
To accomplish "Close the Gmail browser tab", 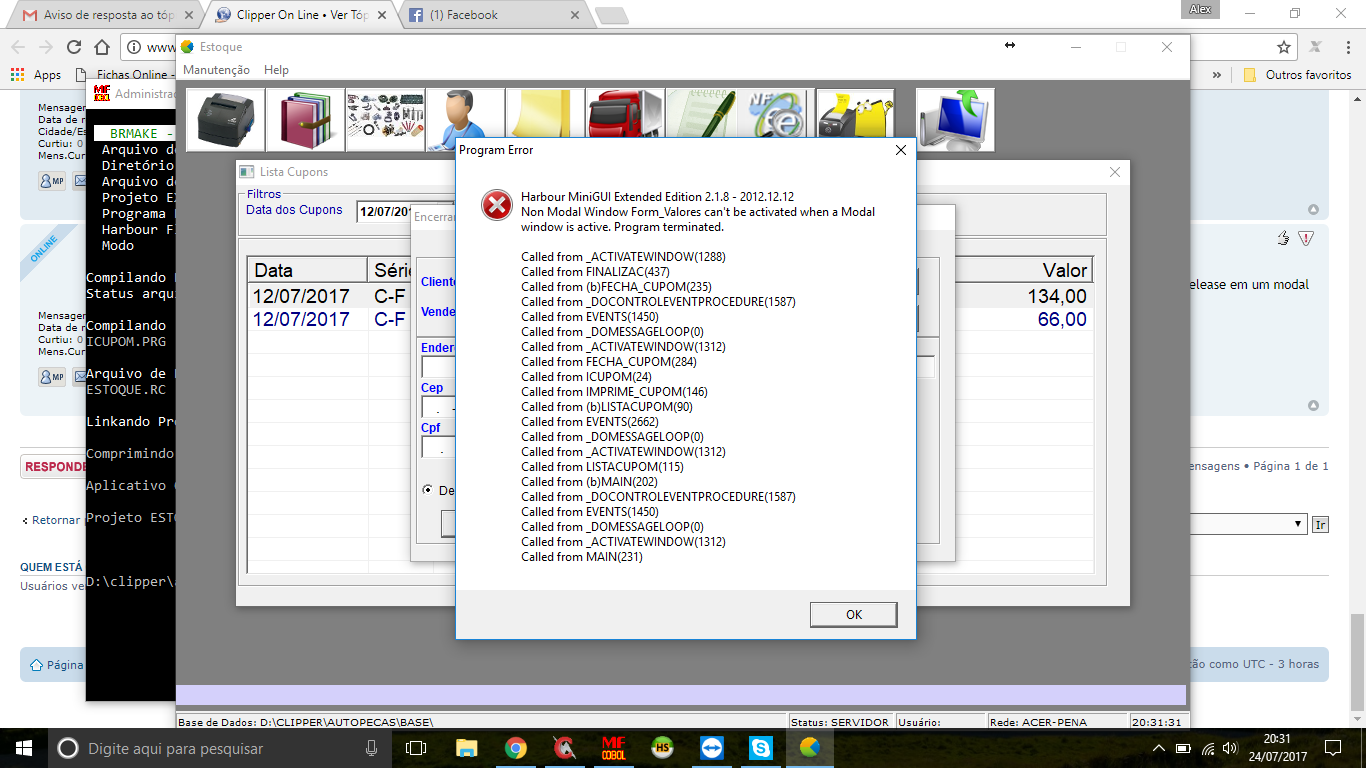I will (191, 15).
